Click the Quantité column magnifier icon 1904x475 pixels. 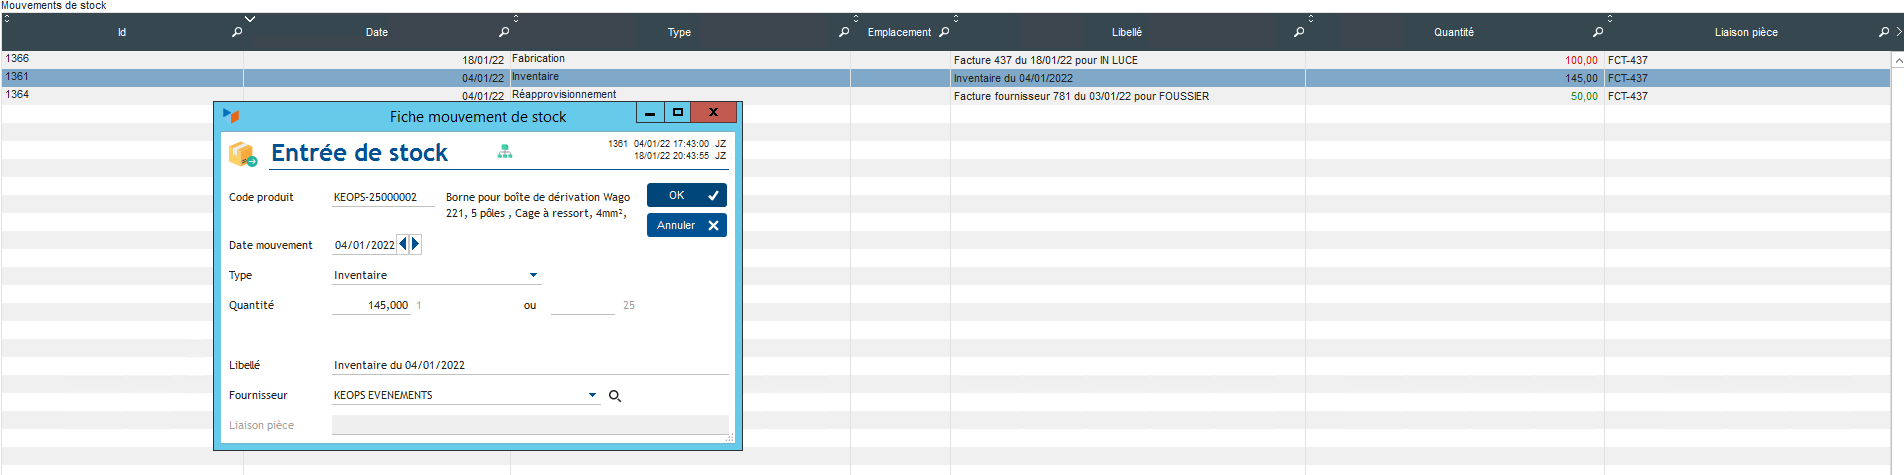1598,32
